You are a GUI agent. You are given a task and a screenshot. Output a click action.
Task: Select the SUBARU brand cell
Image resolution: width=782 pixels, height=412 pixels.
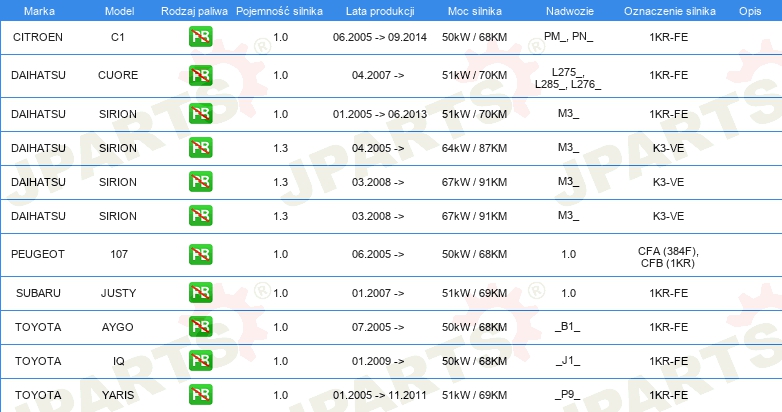[38, 293]
